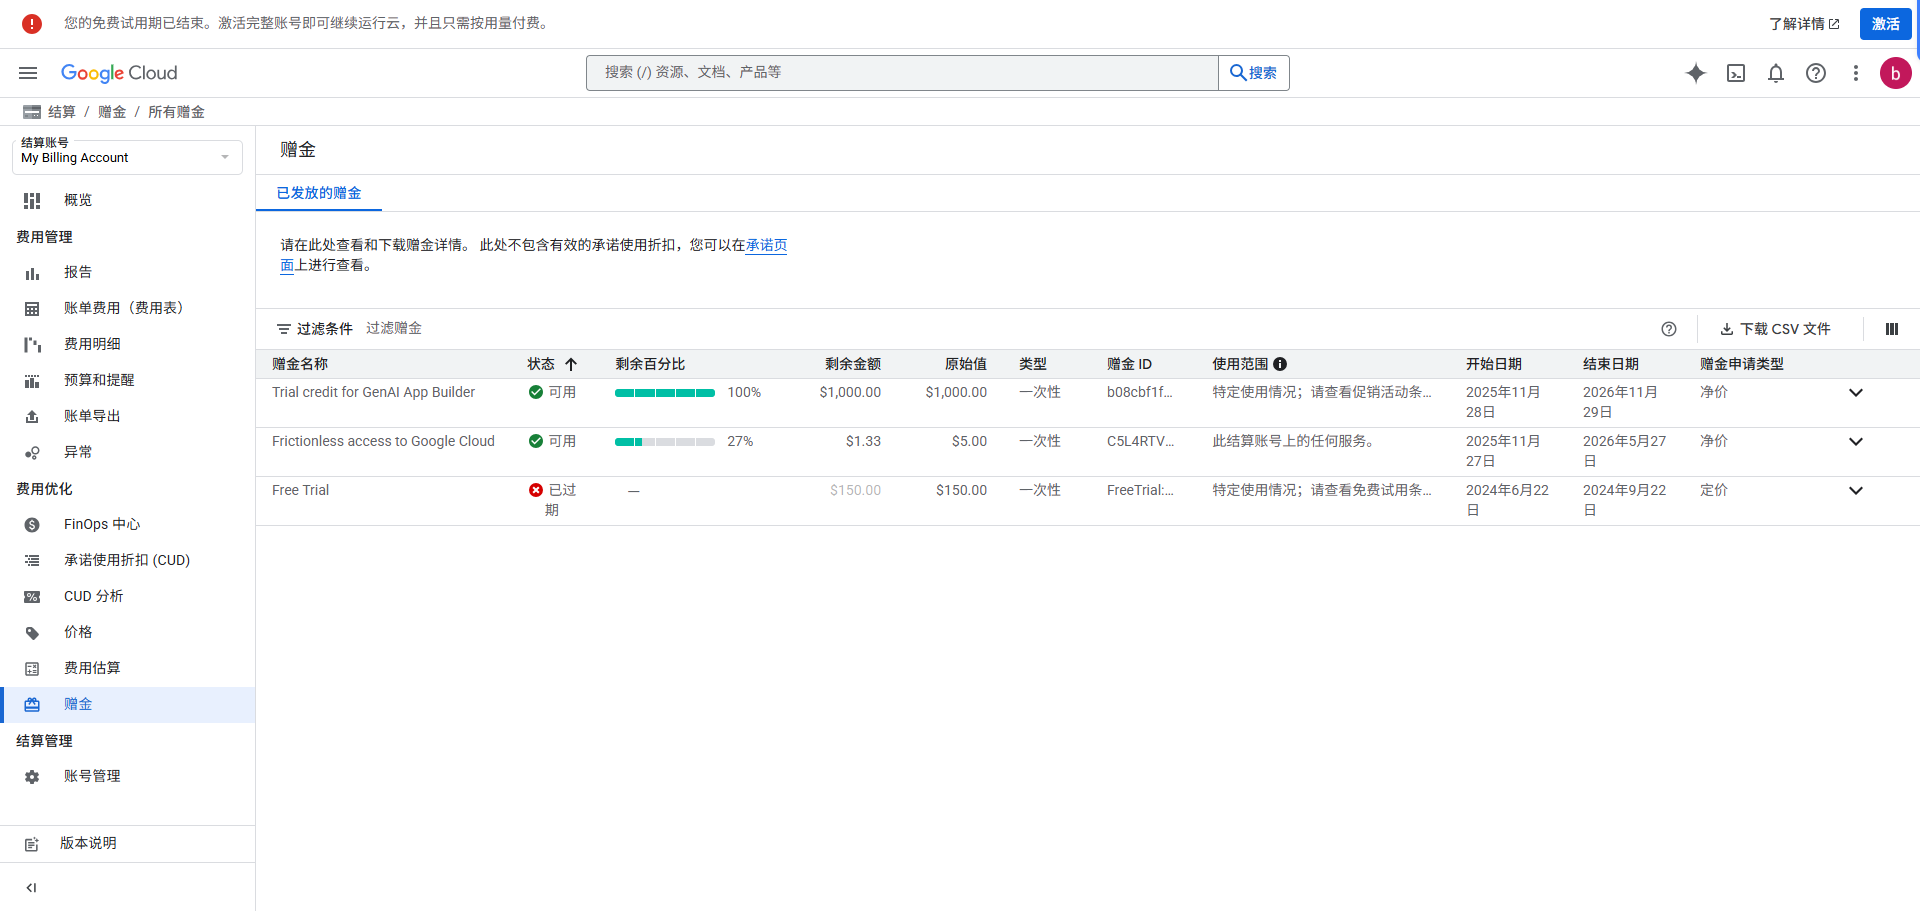Click the 27% remaining progress bar

(665, 442)
